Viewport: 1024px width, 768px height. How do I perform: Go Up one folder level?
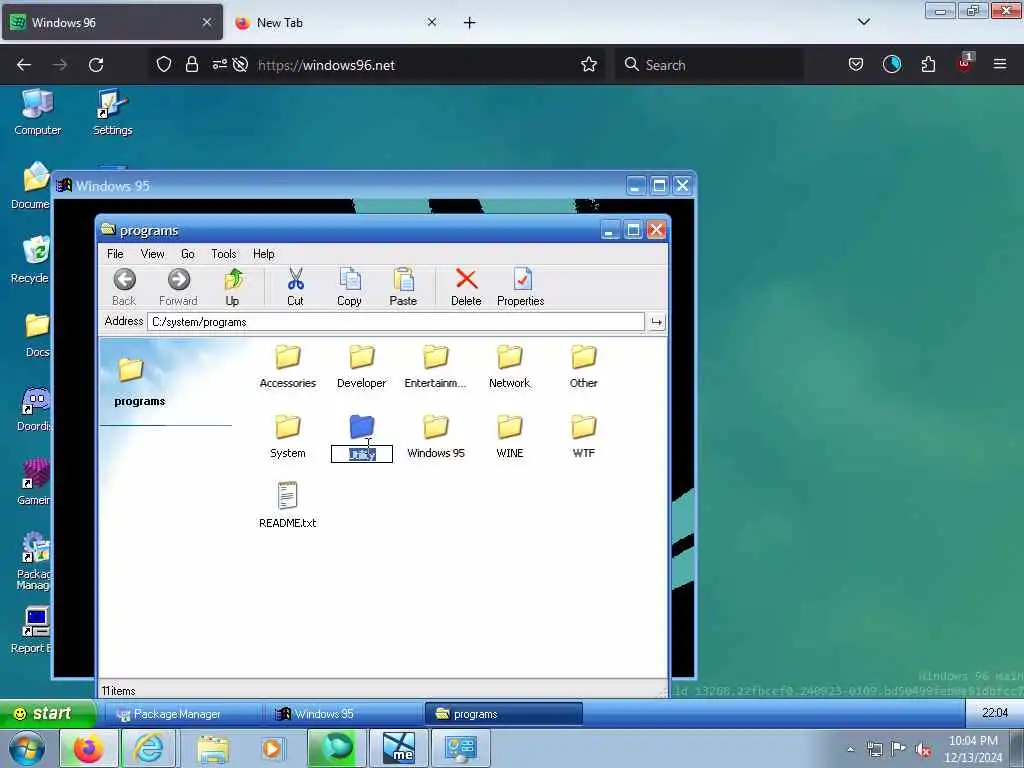point(232,287)
